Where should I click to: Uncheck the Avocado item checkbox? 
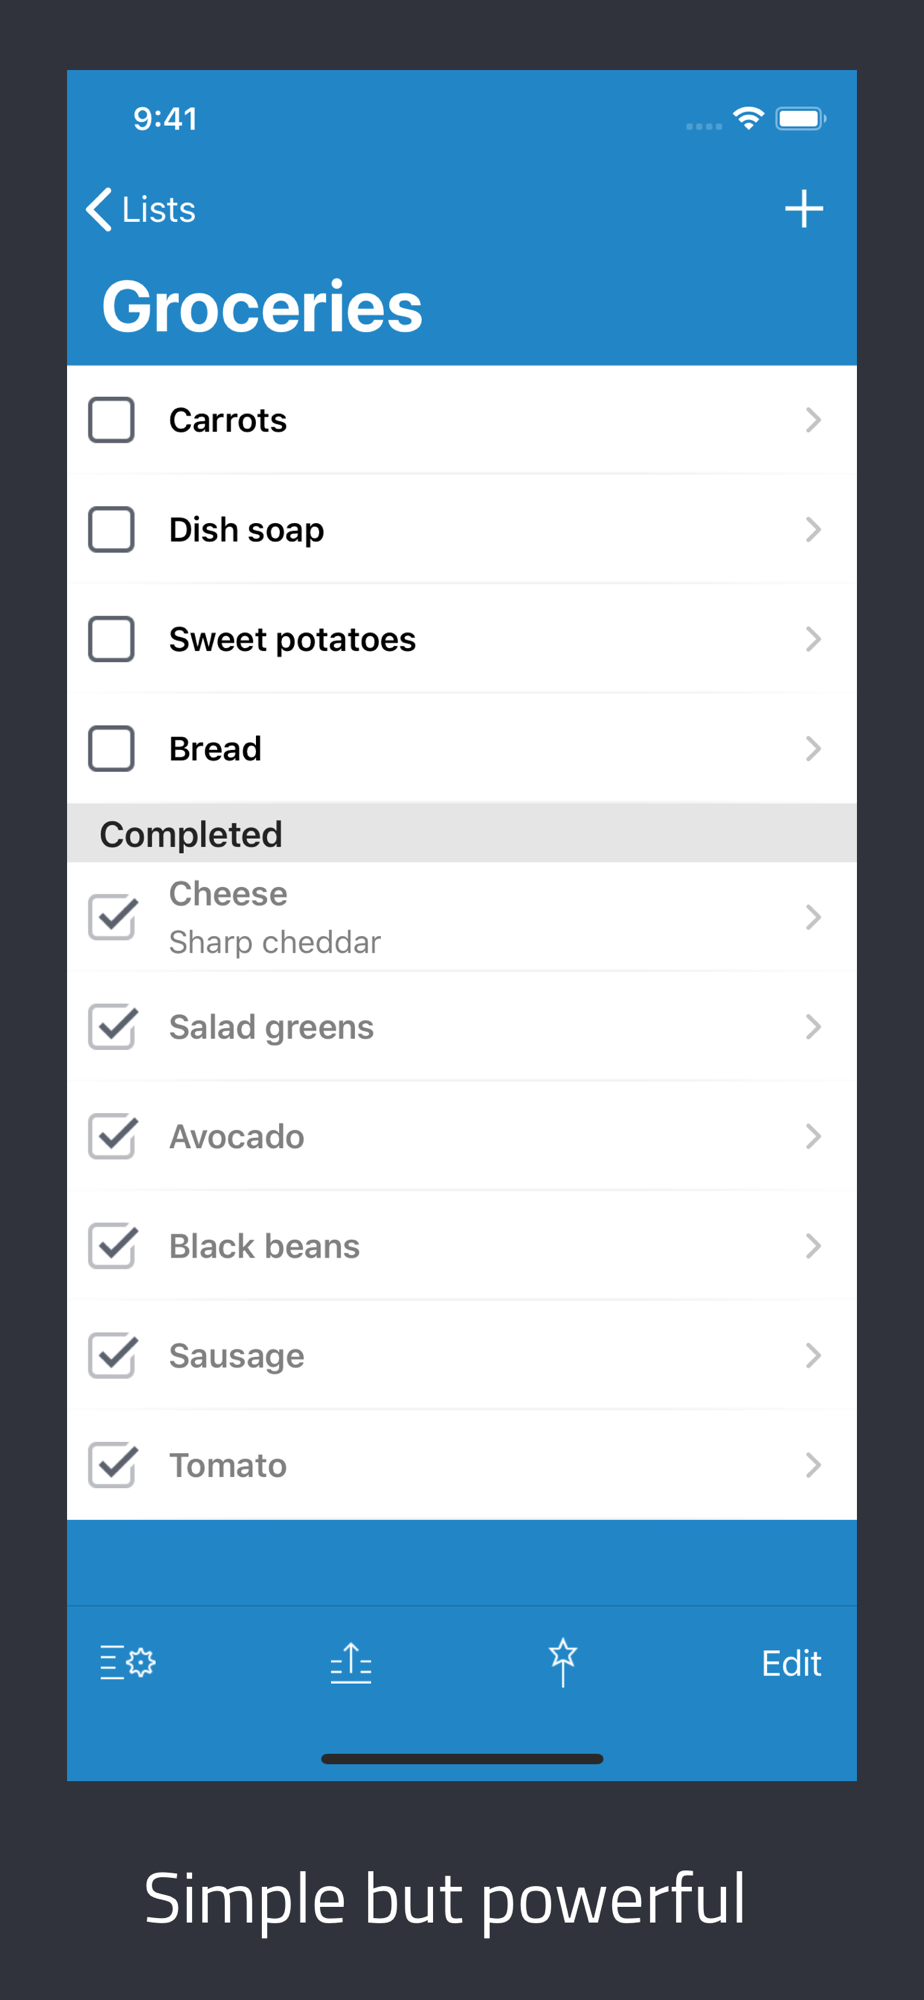(113, 1136)
